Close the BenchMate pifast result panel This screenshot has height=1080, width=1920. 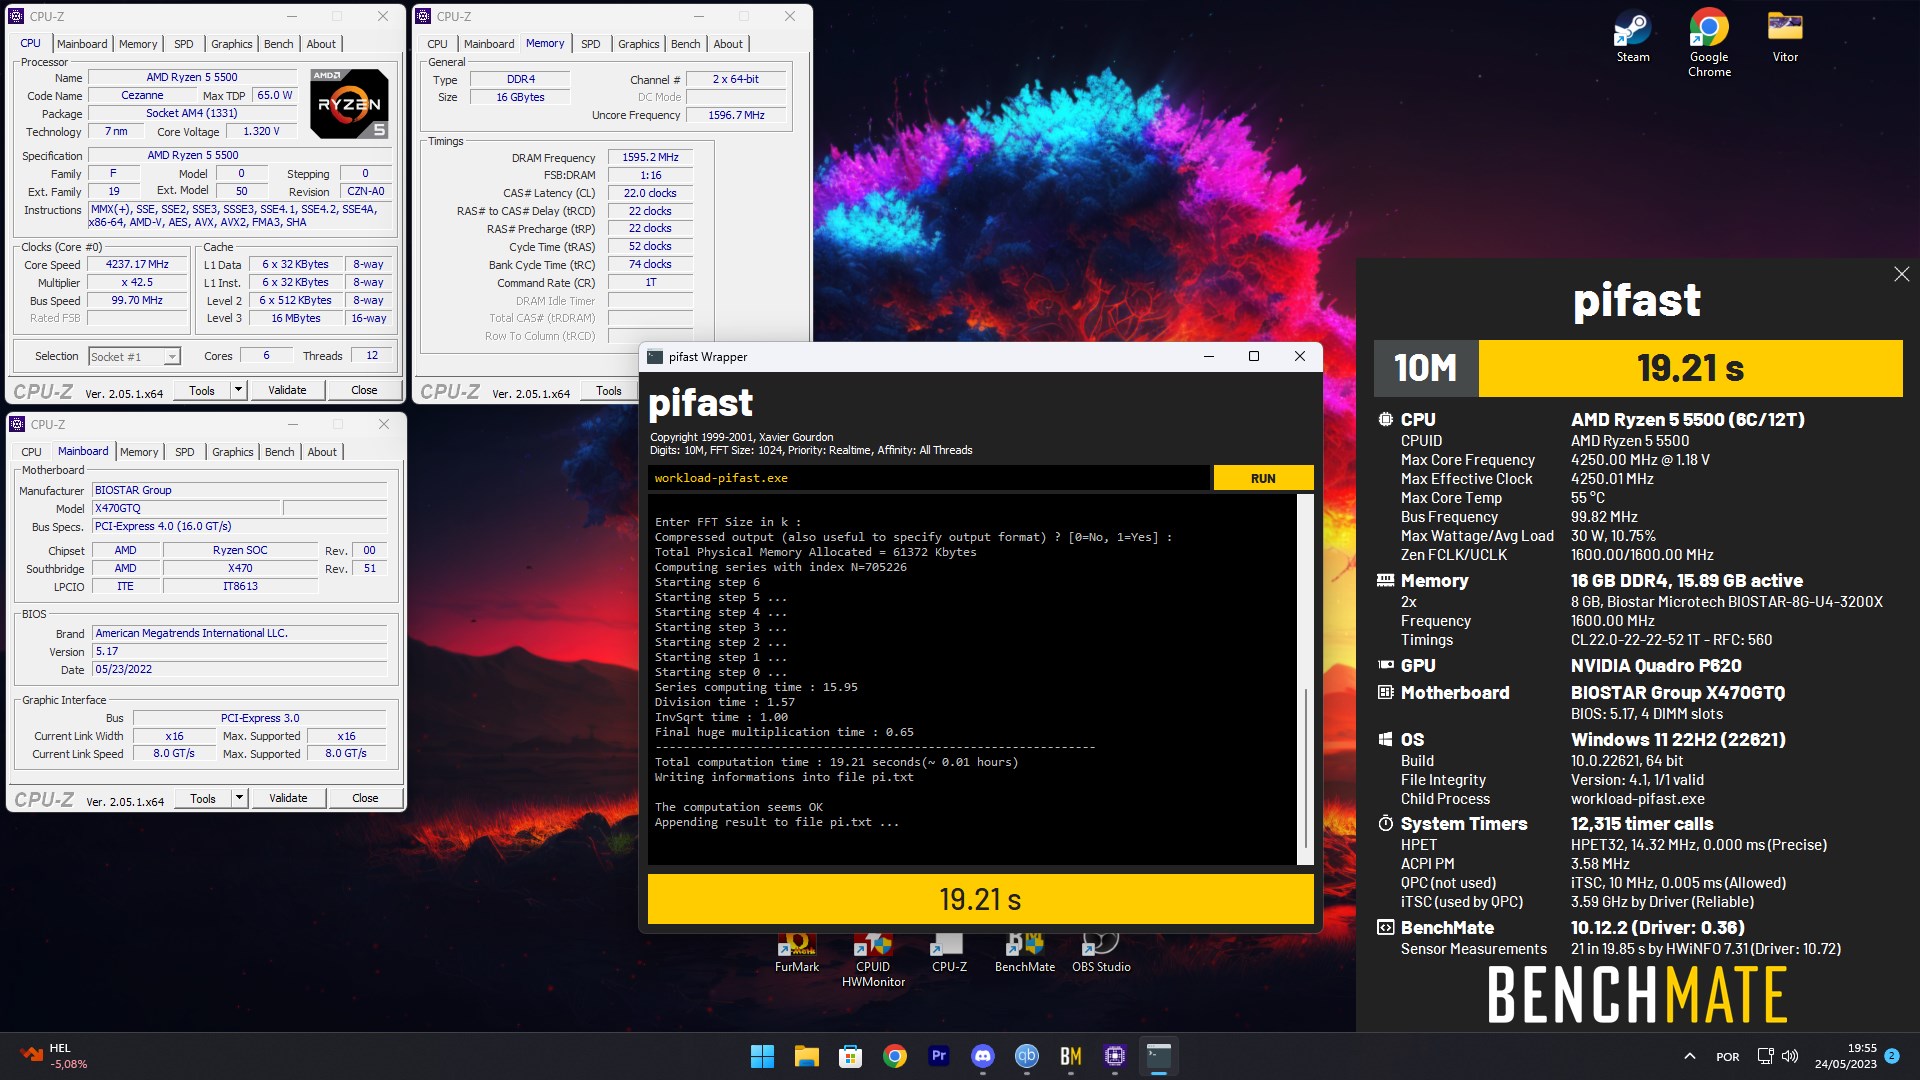pyautogui.click(x=1901, y=274)
